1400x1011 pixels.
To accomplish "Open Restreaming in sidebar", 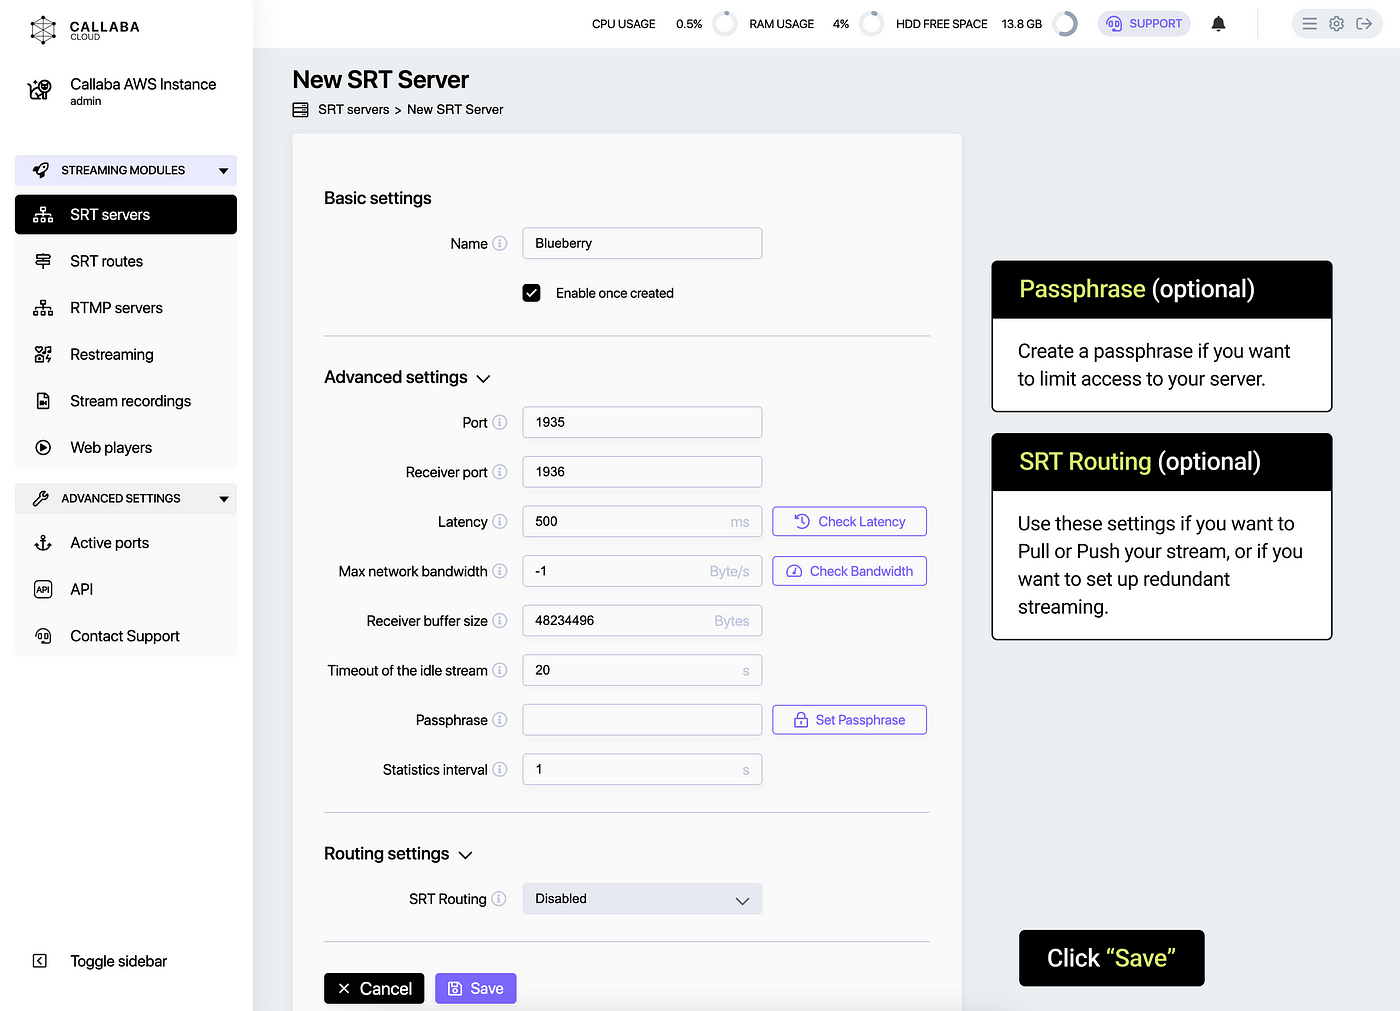I will (x=126, y=354).
